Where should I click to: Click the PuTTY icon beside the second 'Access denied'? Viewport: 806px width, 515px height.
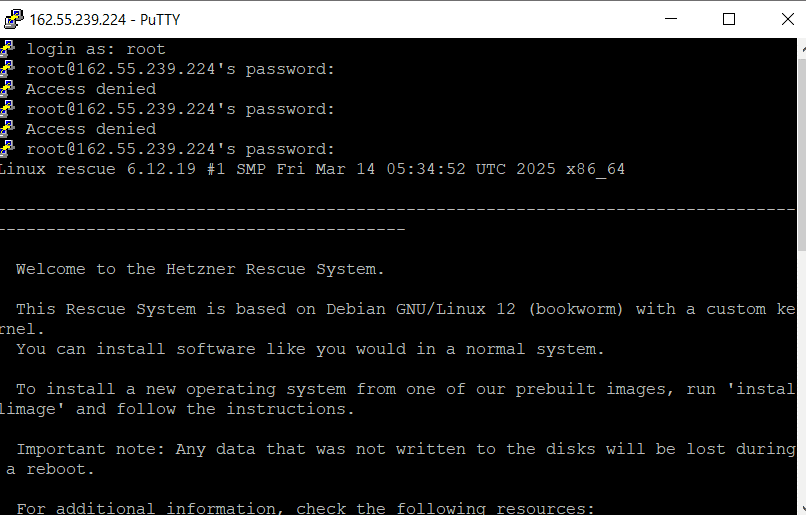pyautogui.click(x=7, y=129)
